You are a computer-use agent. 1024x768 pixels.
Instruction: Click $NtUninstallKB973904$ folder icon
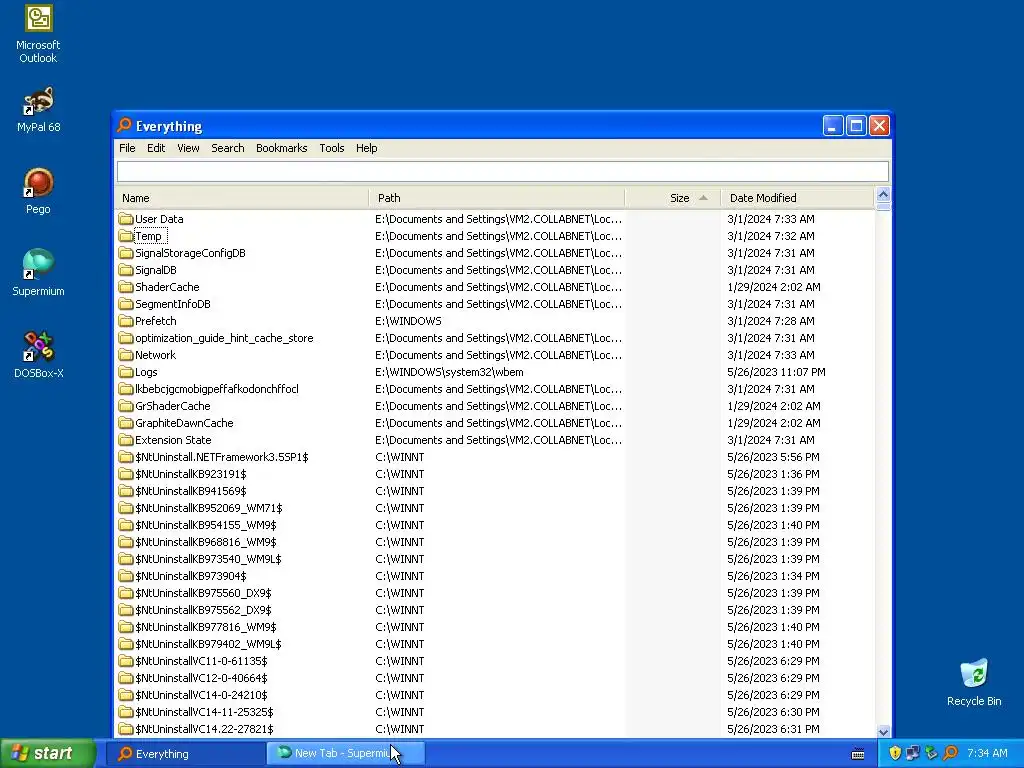[x=125, y=575]
